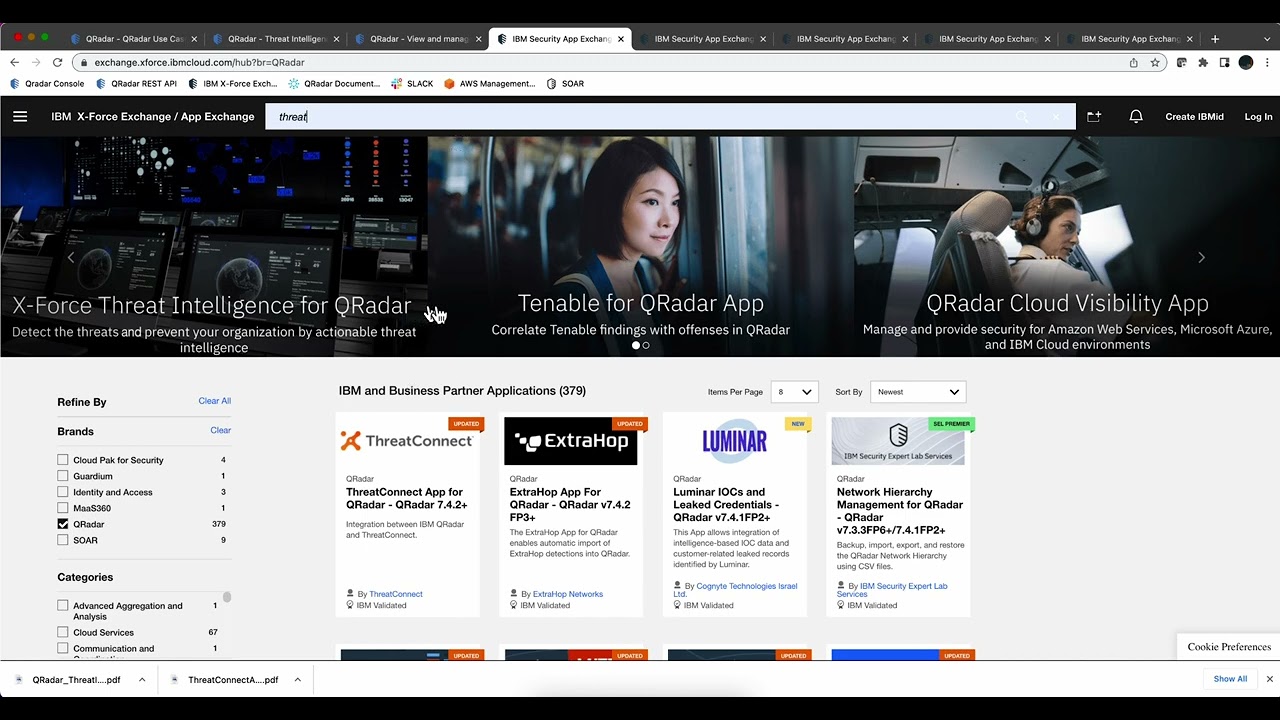Viewport: 1280px width, 720px height.
Task: Open QRadar REST API bookmark
Action: point(137,84)
